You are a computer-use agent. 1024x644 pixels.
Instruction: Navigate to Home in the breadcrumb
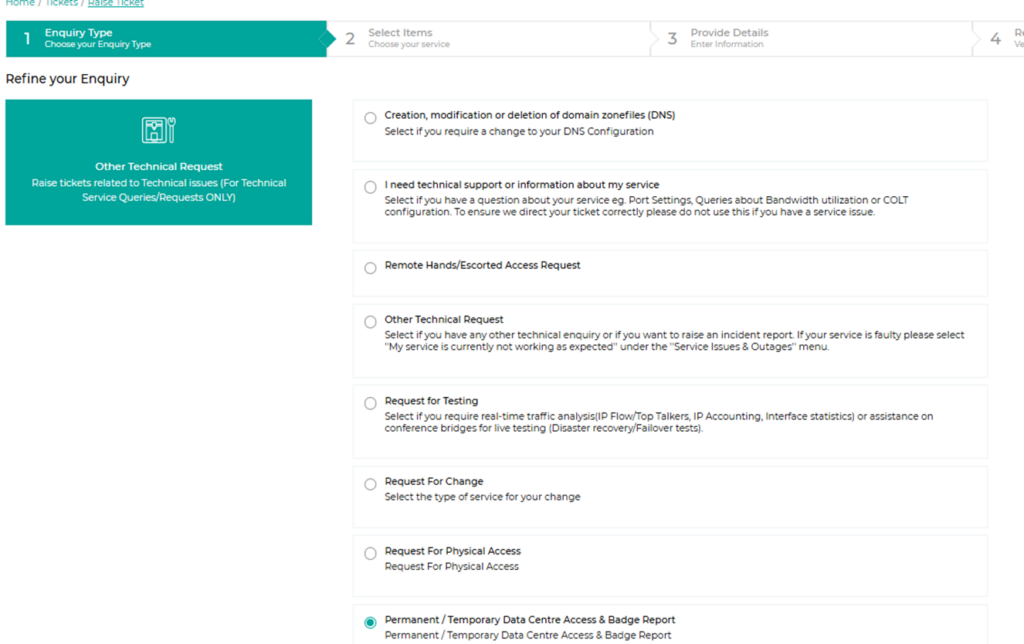tap(20, 3)
